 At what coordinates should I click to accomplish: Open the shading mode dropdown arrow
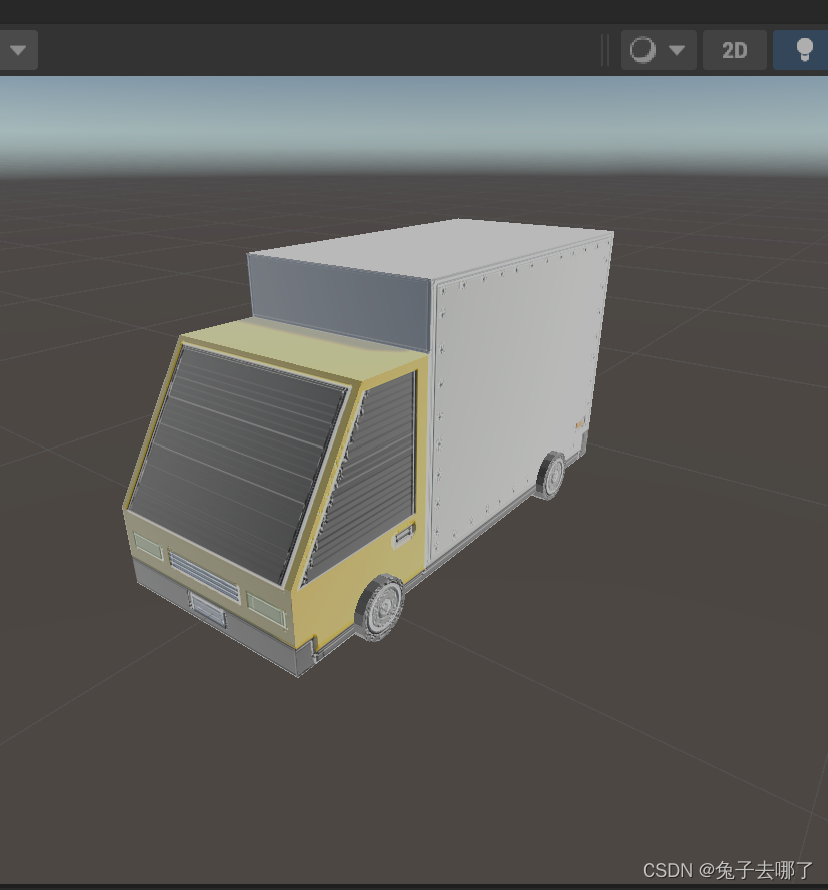[x=676, y=49]
